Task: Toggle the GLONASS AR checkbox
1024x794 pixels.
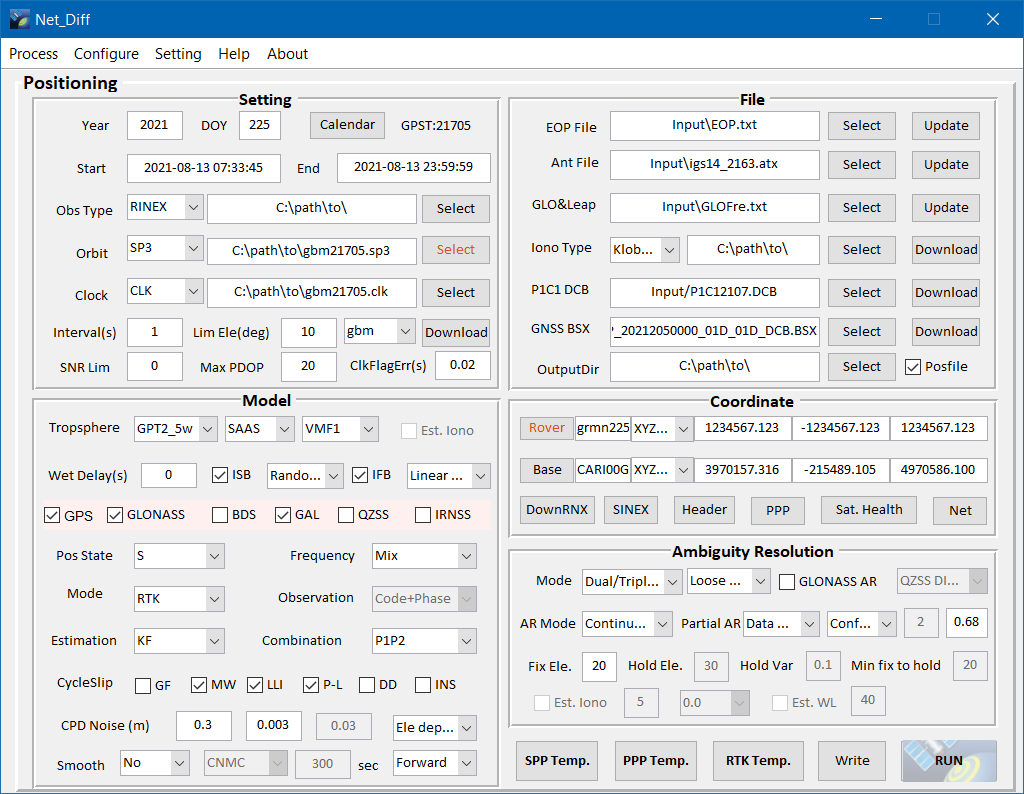Action: pos(787,582)
